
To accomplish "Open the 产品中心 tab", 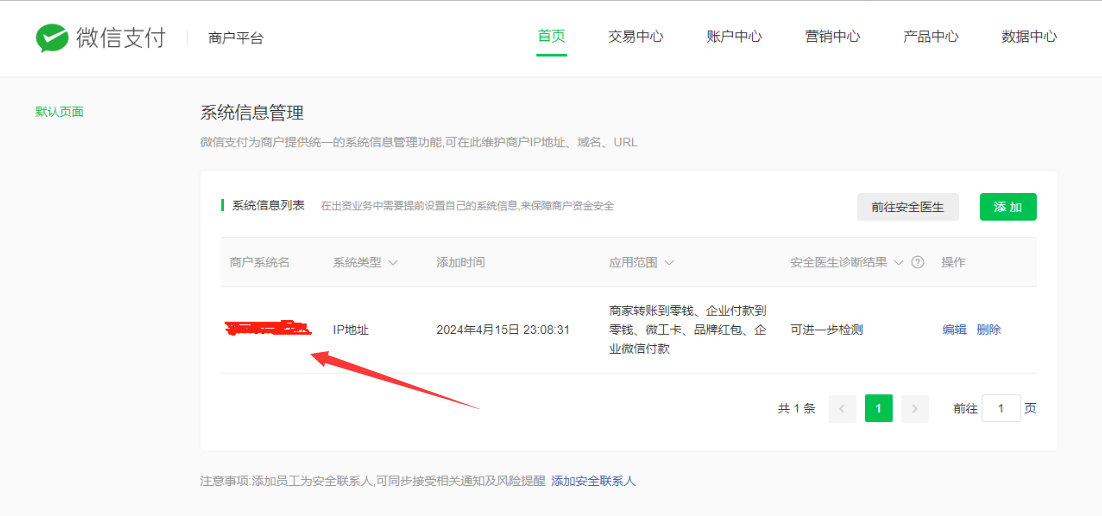I will pyautogui.click(x=930, y=37).
